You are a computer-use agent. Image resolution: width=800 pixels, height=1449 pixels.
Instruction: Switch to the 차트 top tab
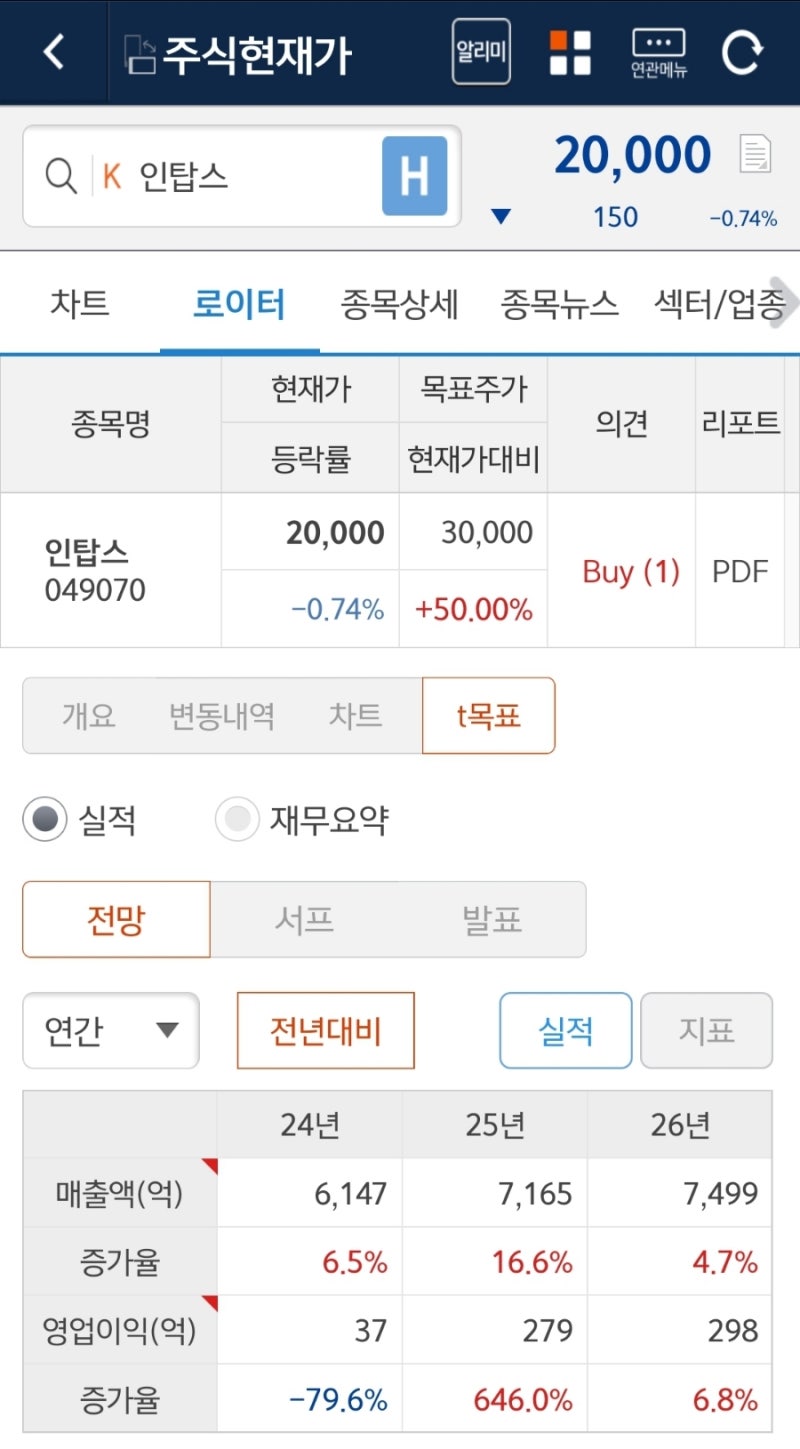point(80,304)
